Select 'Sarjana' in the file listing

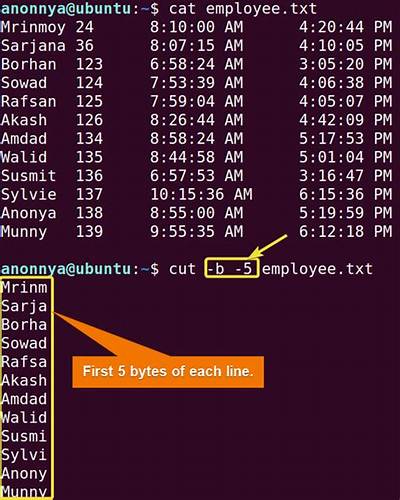pos(33,46)
